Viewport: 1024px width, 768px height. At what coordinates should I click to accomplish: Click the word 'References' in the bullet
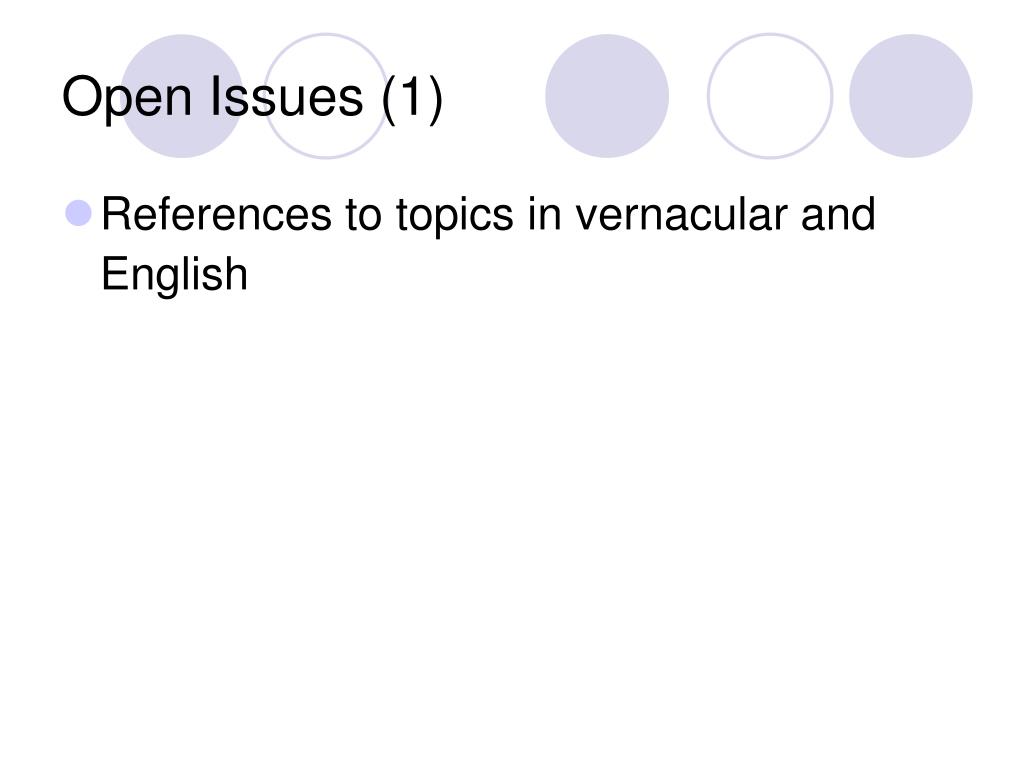pos(217,214)
